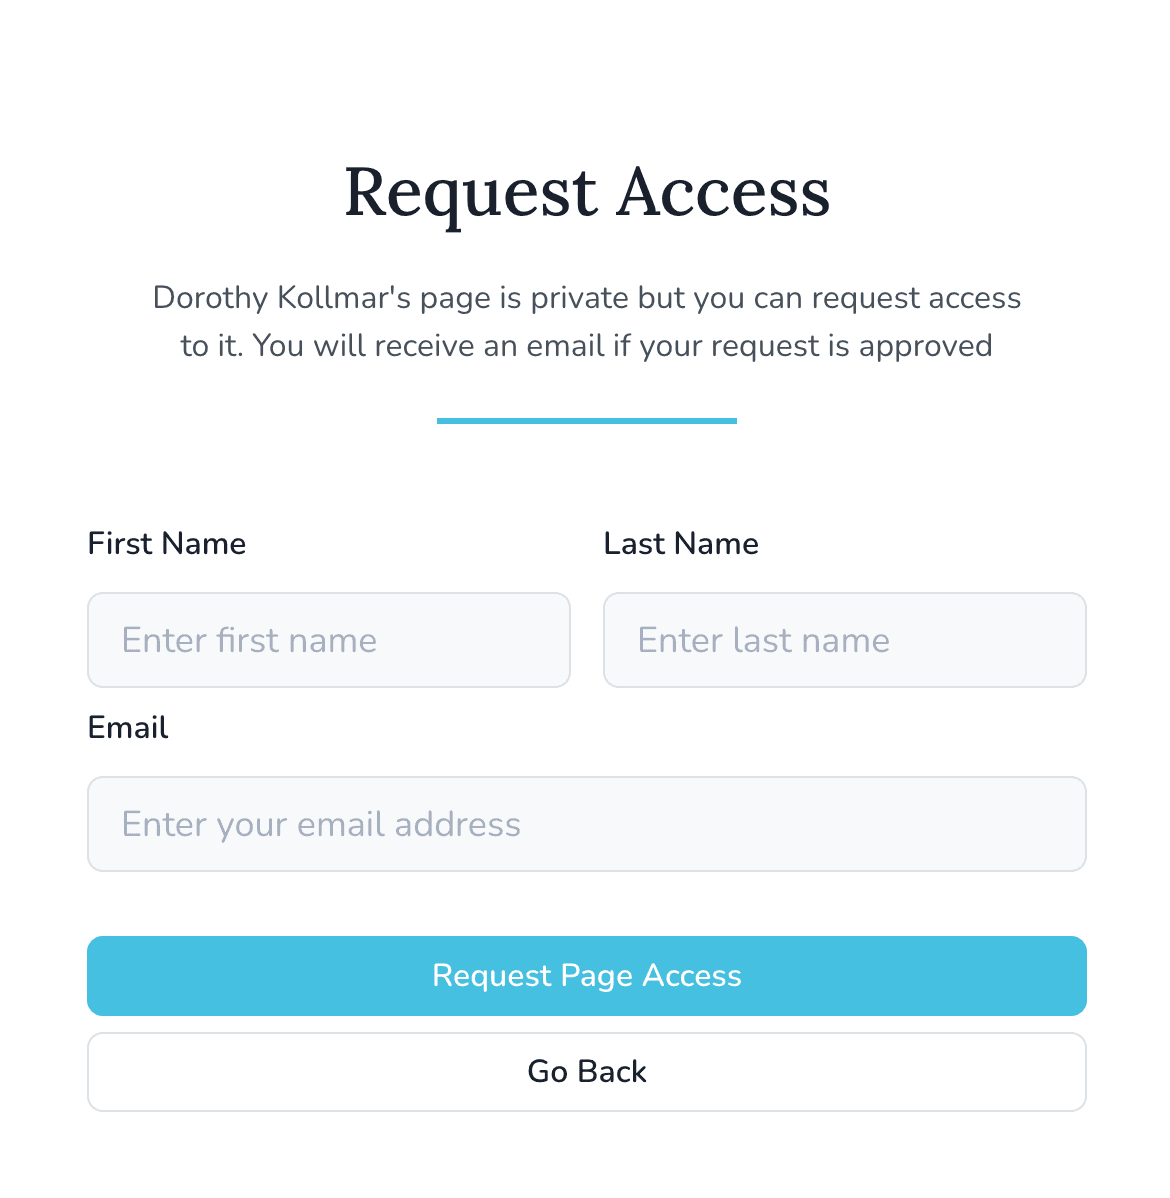Submit the form via Request Page Access
Viewport: 1170px width, 1198px height.
[x=587, y=975]
